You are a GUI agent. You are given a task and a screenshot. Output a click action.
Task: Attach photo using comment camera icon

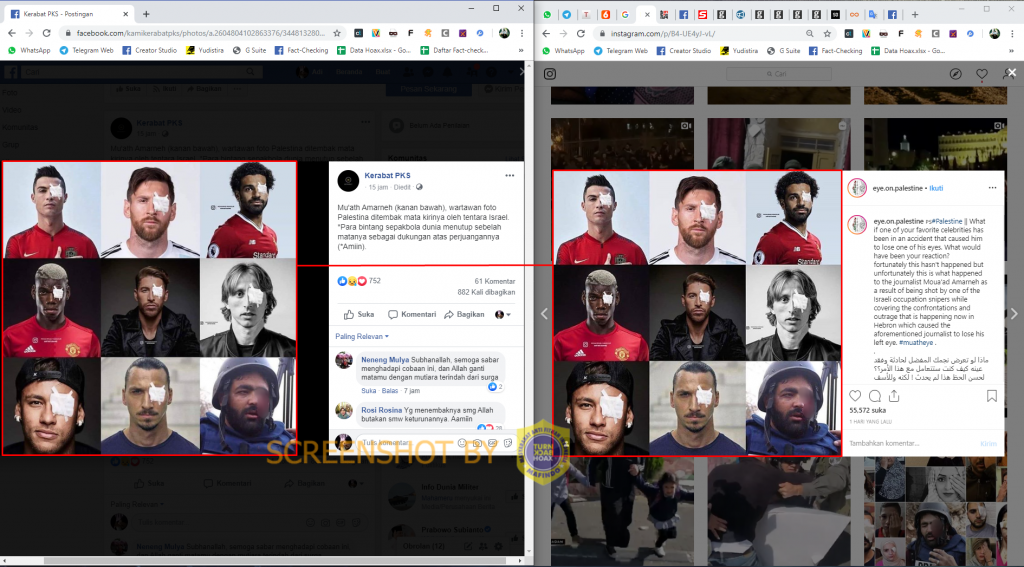477,443
